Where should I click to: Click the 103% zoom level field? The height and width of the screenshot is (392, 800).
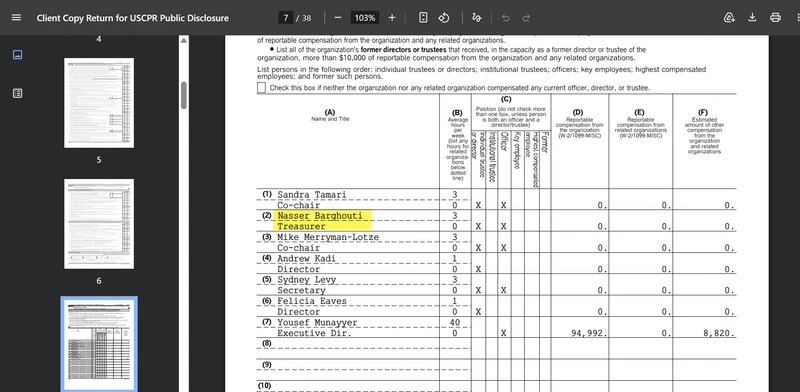point(365,18)
